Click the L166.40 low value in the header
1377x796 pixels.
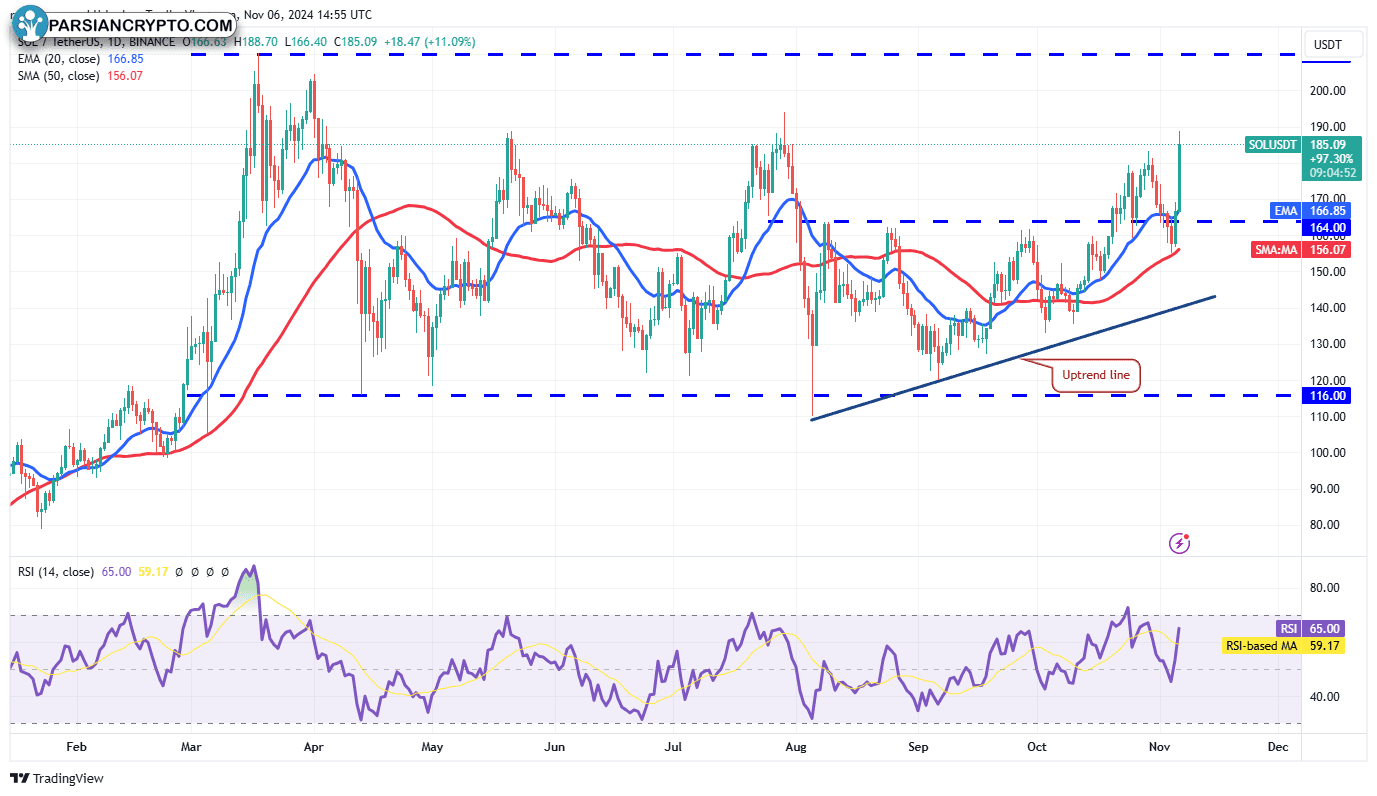(x=307, y=42)
